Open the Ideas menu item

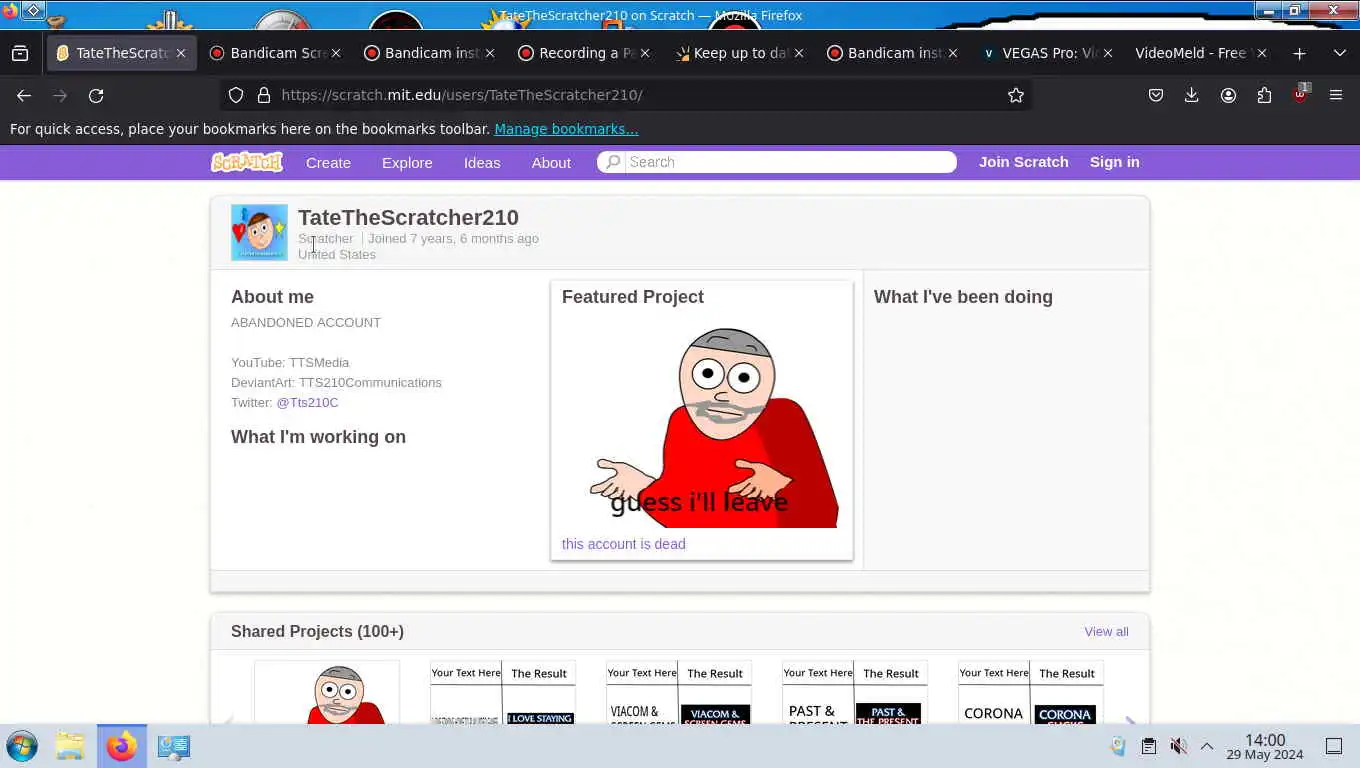482,162
